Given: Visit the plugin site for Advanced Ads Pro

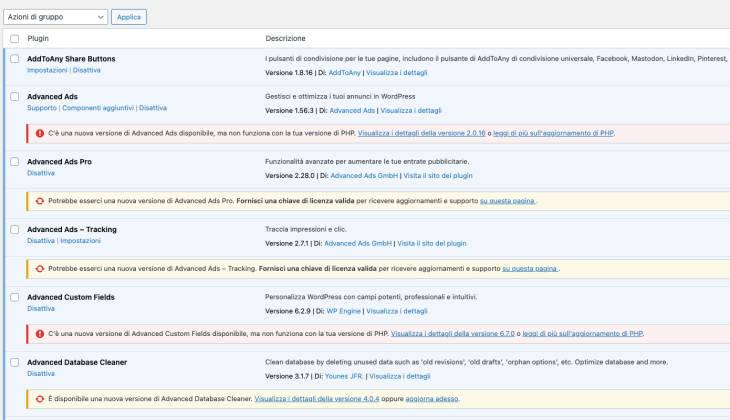Looking at the screenshot, I should coord(438,176).
